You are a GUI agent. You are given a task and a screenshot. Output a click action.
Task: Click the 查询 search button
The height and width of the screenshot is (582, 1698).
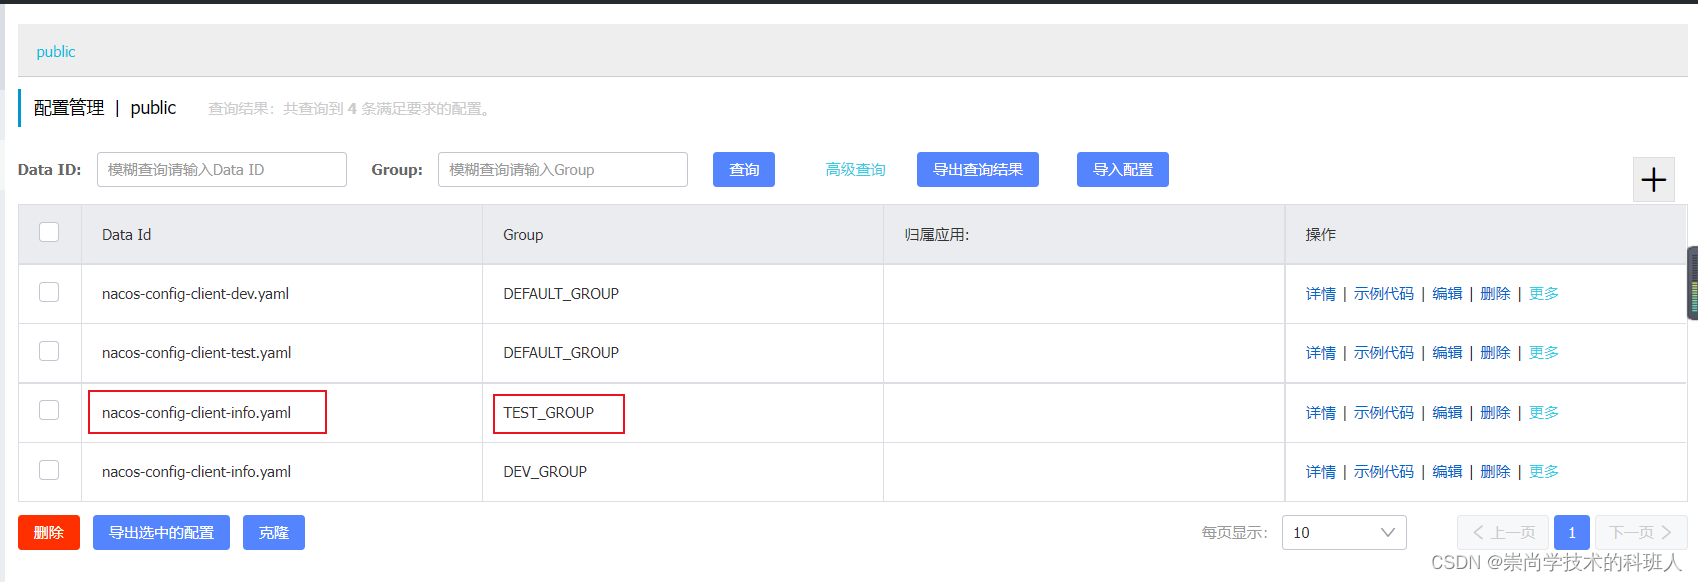744,170
